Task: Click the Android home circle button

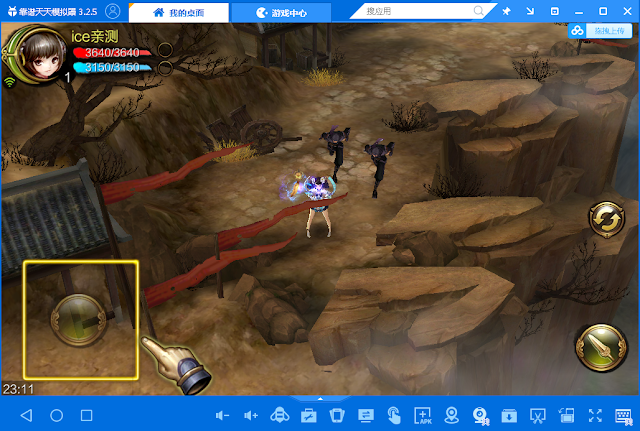Action: pyautogui.click(x=56, y=415)
